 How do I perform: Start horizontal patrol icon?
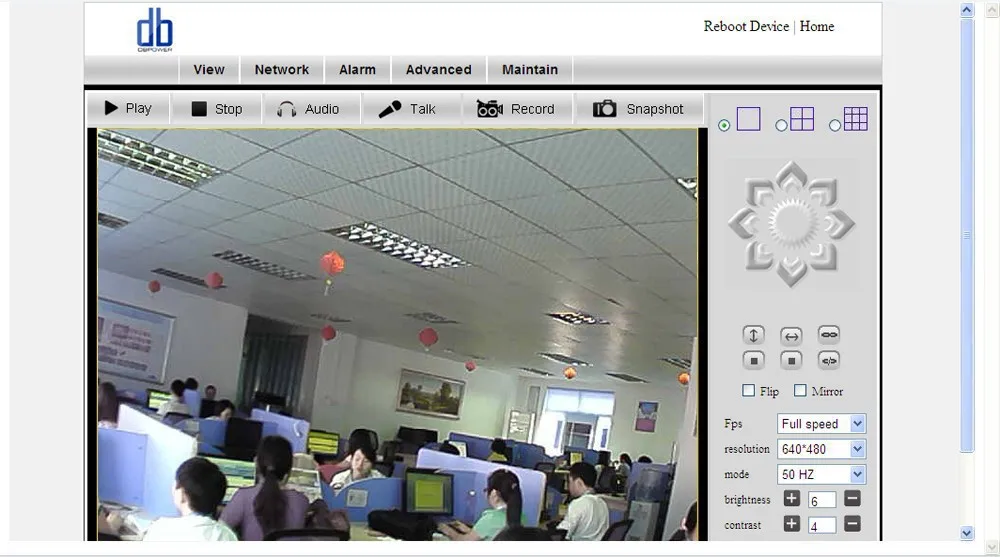(x=791, y=336)
